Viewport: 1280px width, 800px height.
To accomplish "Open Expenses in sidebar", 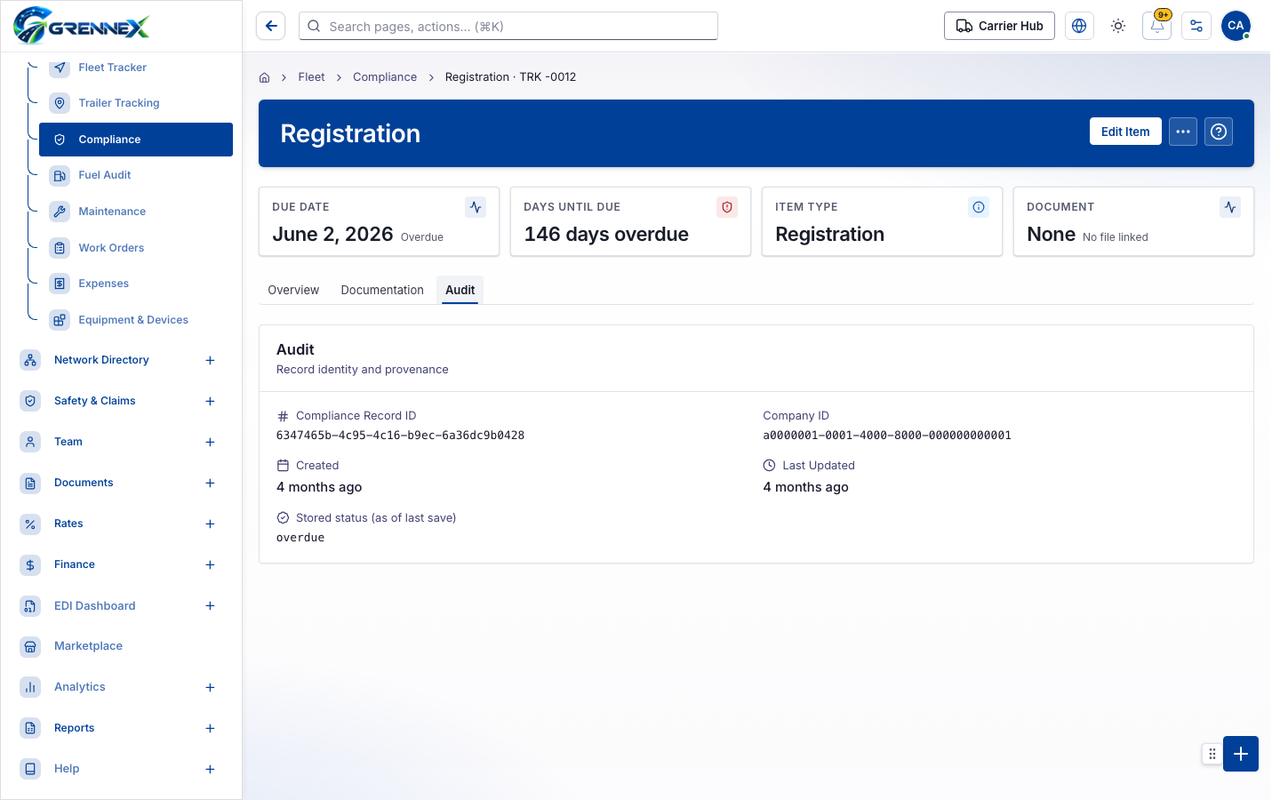I will 136,284.
